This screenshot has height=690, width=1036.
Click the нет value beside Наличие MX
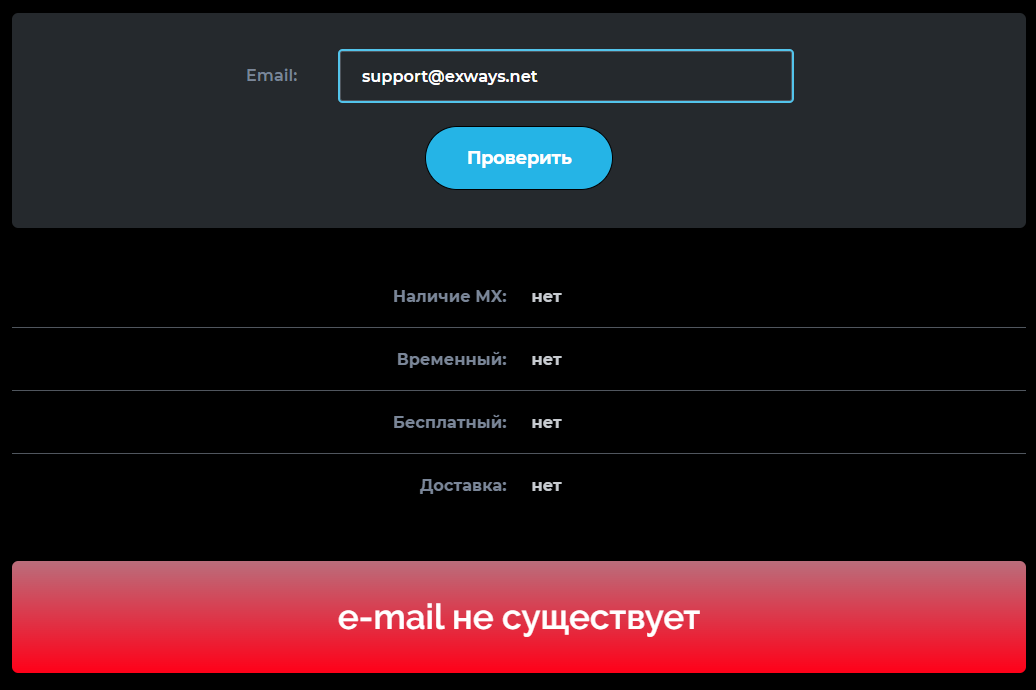546,297
